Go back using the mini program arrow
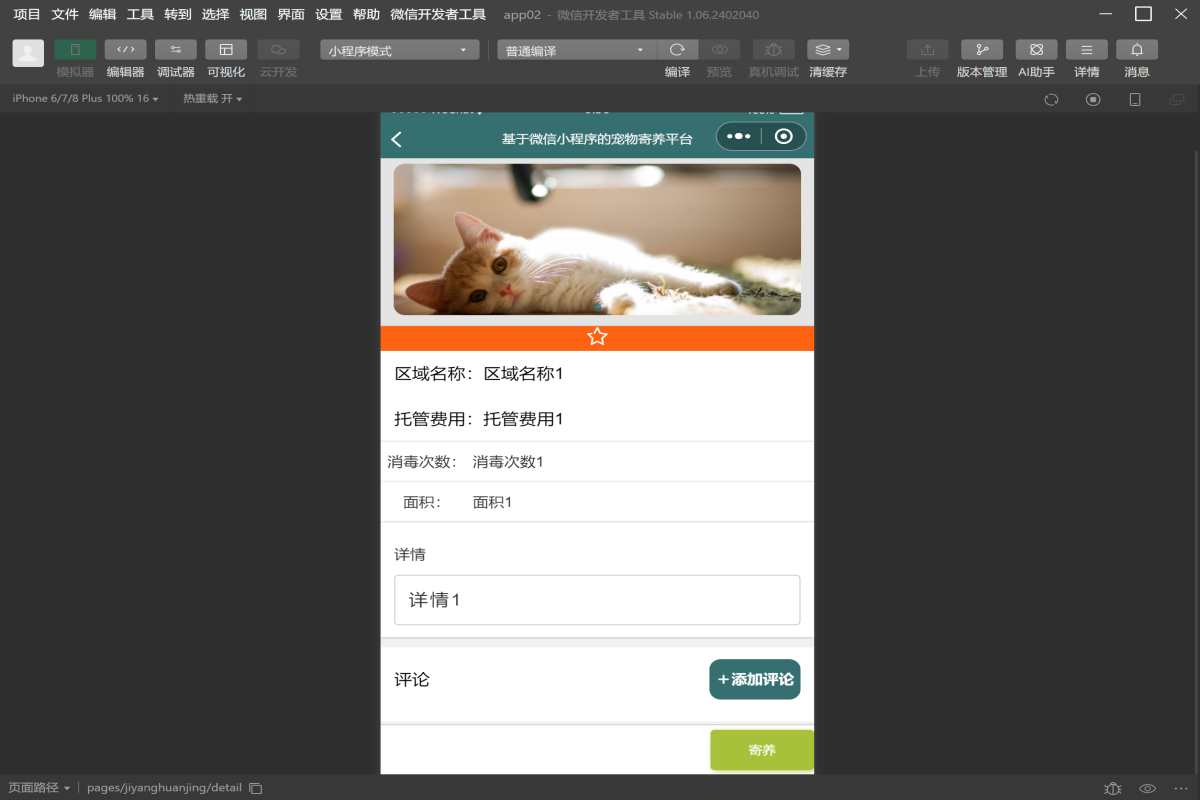Screen dimensions: 1200x800 (x=397, y=139)
